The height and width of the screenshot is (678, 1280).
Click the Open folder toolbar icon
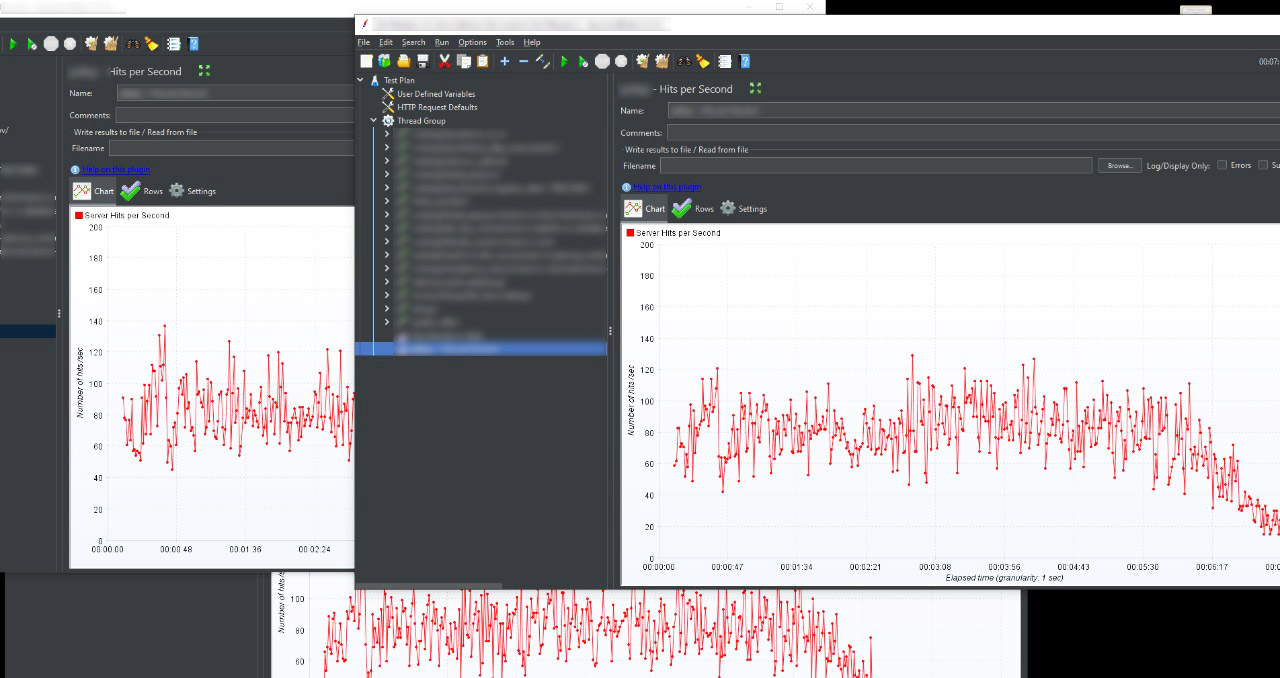404,61
